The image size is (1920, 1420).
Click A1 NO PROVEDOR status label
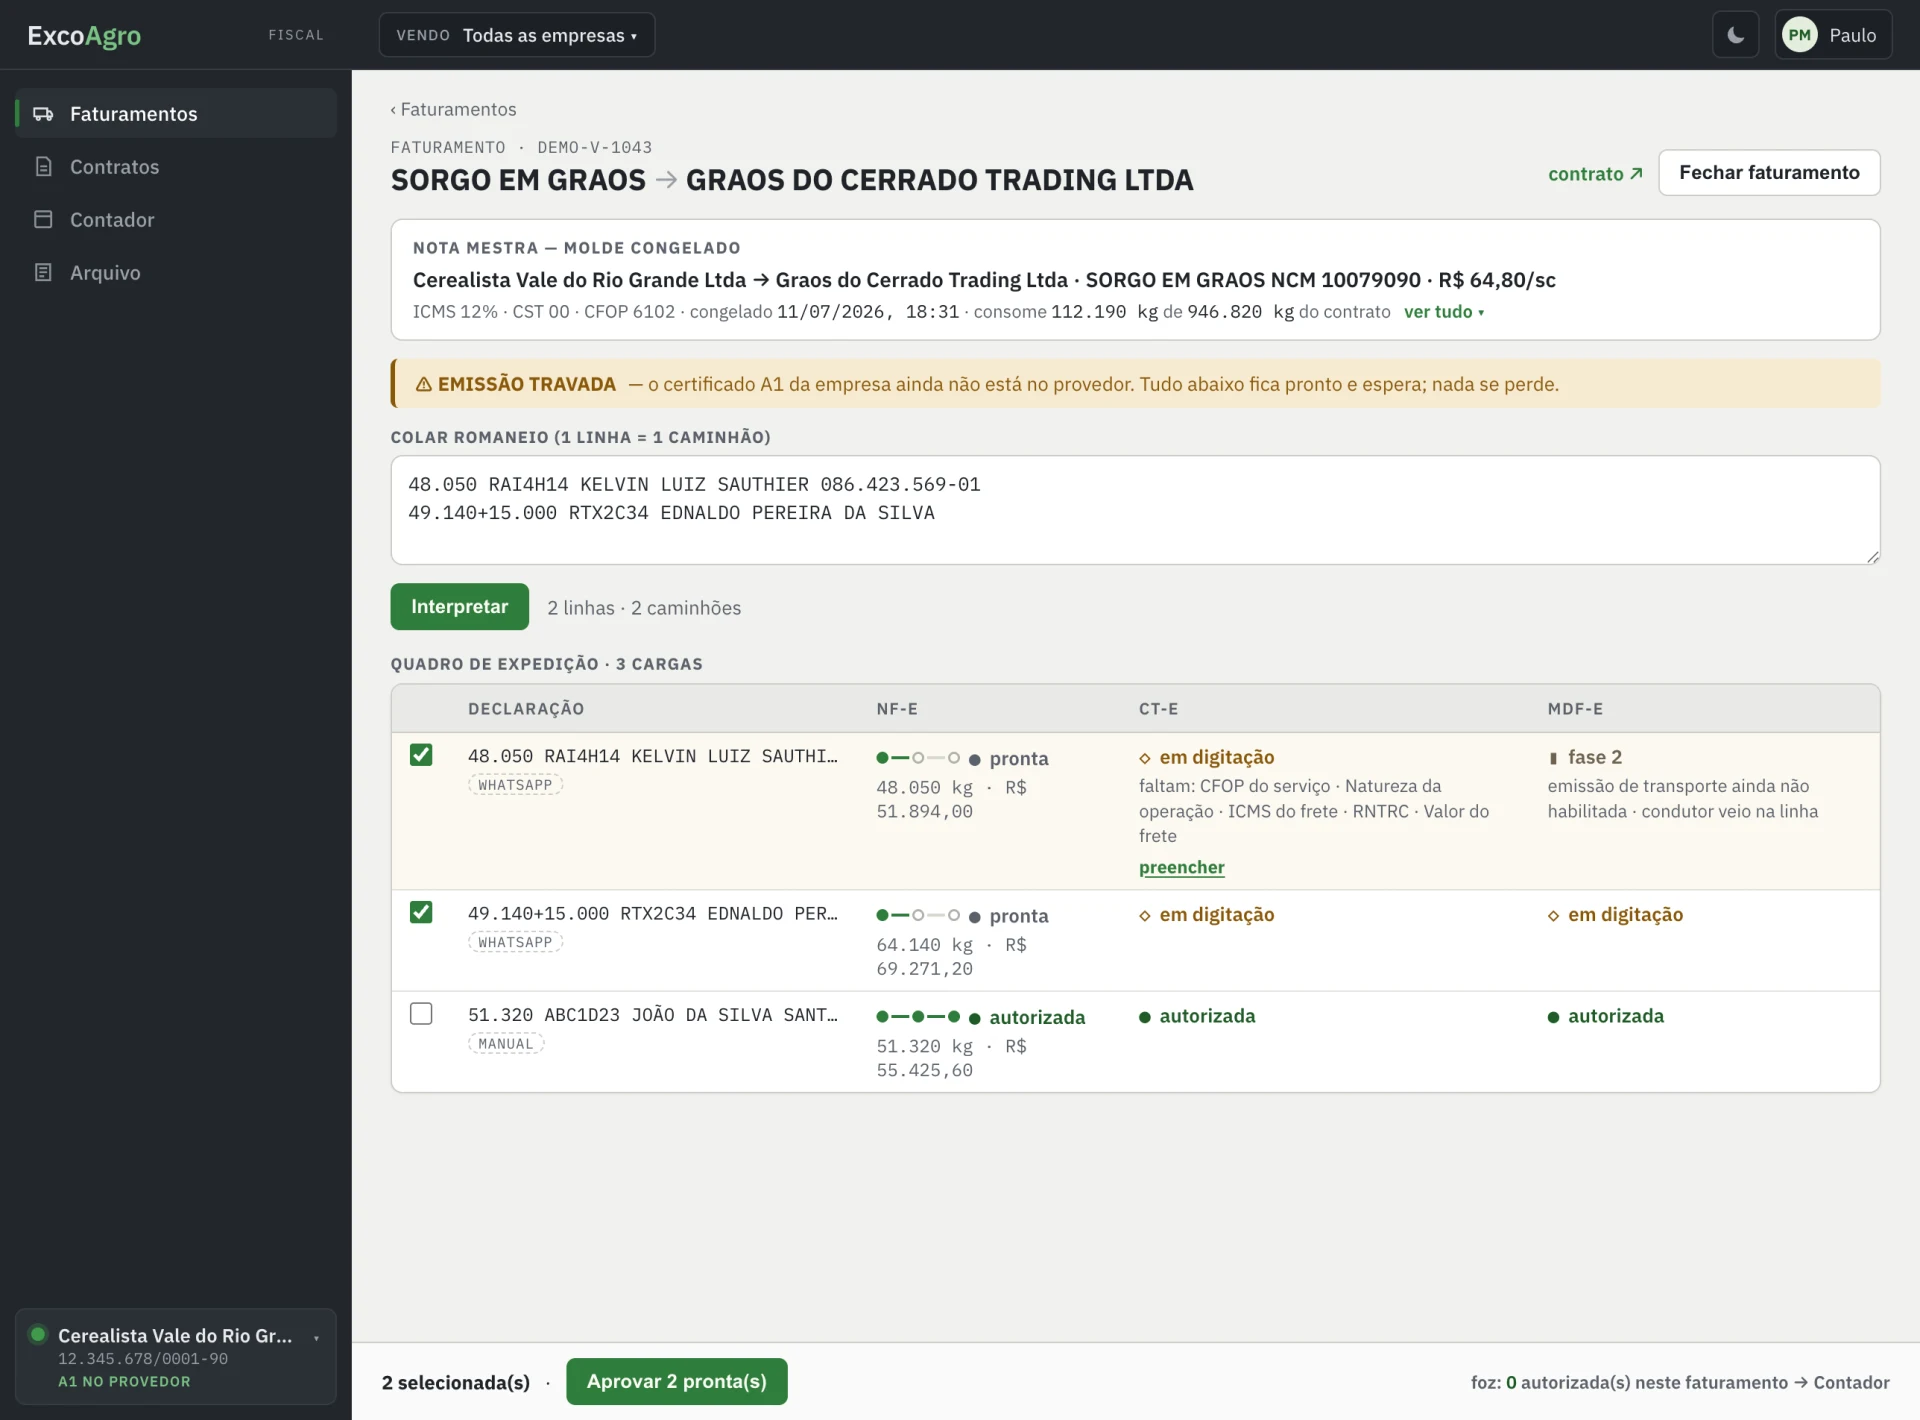point(124,1382)
